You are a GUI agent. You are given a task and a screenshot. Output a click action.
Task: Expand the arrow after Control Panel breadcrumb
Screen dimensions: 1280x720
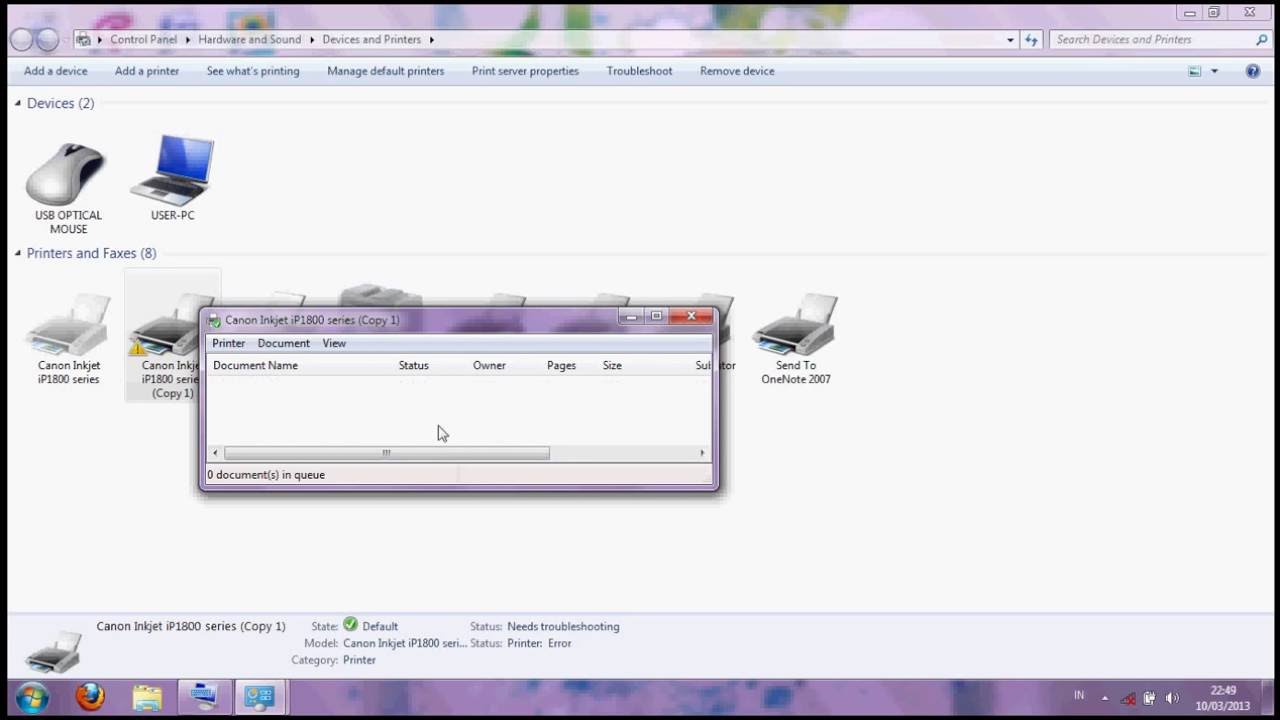(187, 40)
